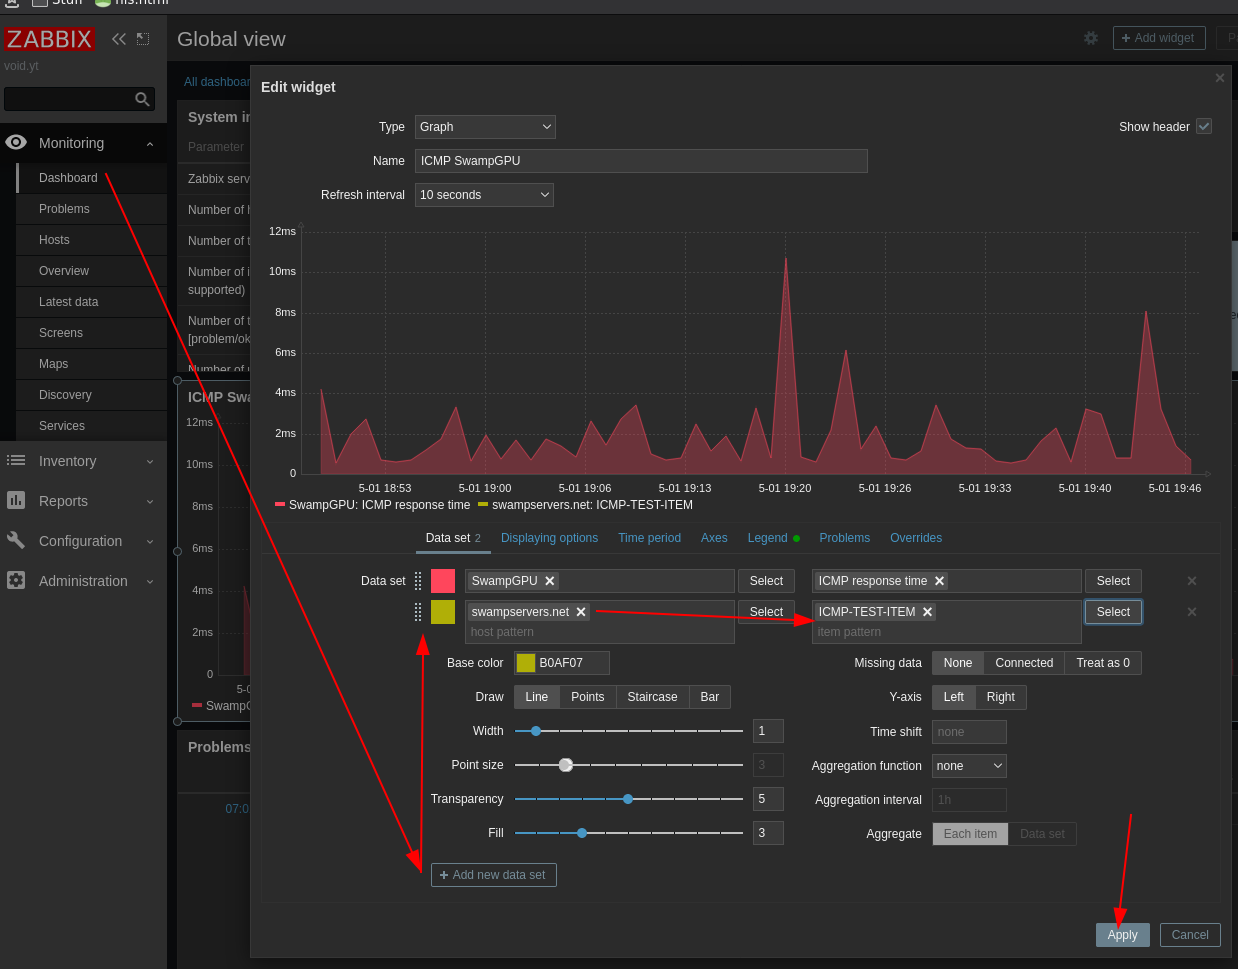
Task: Expand the Configuration menu section
Action: [150, 541]
